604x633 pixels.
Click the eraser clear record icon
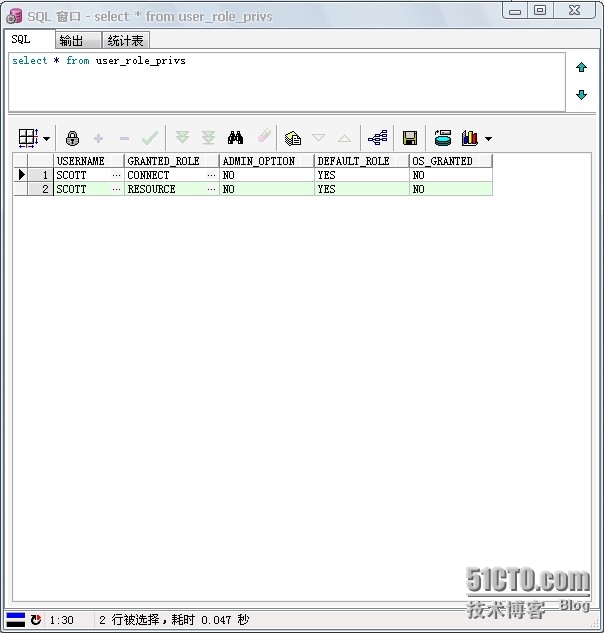point(264,136)
